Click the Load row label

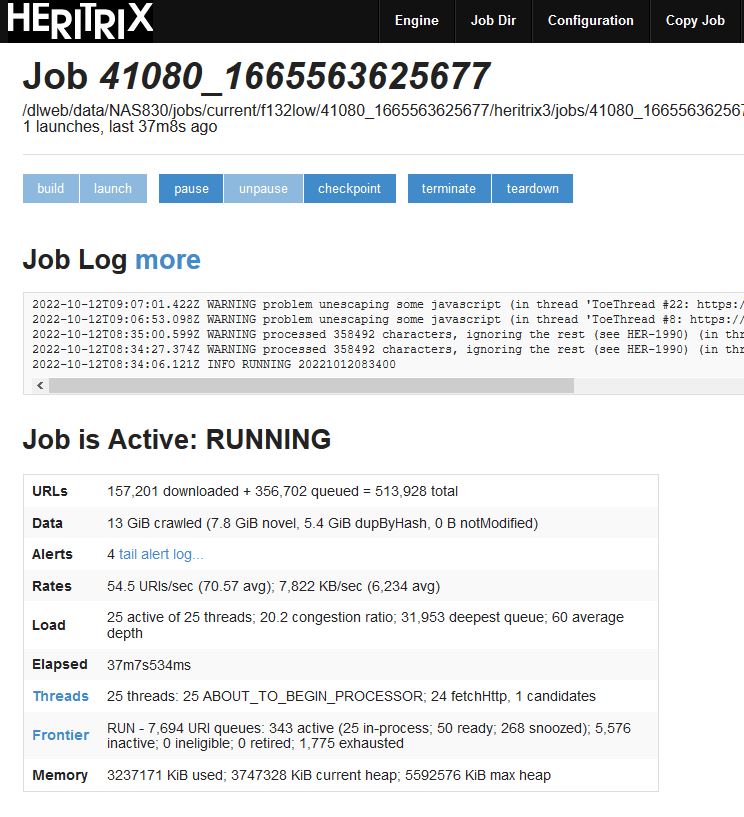pos(48,625)
